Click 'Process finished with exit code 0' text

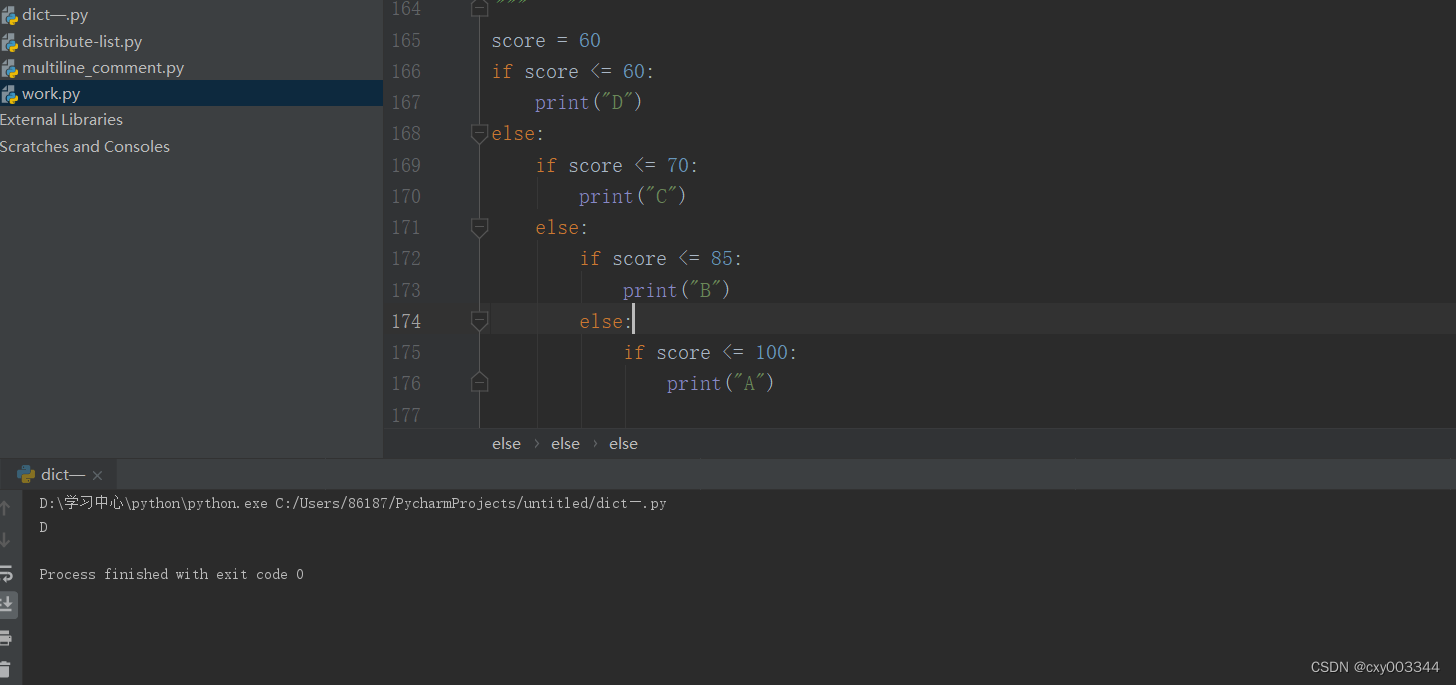pyautogui.click(x=171, y=575)
